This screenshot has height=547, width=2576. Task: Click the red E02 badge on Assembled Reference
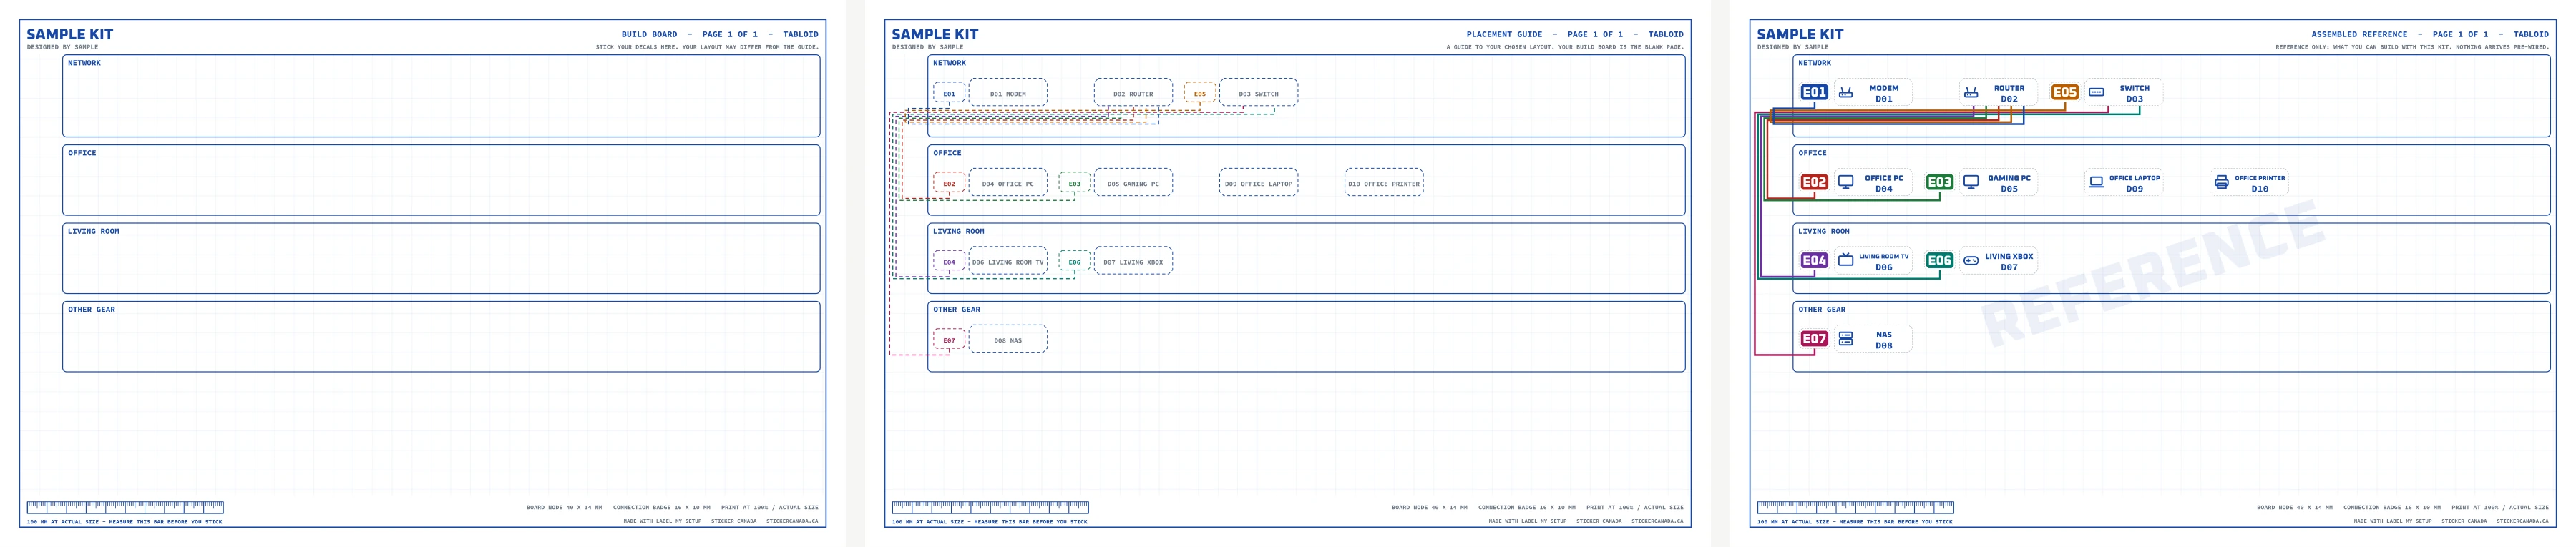1814,182
